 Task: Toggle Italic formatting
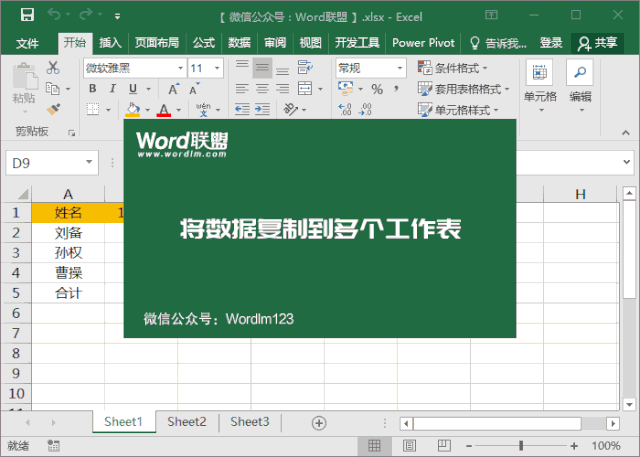[112, 89]
